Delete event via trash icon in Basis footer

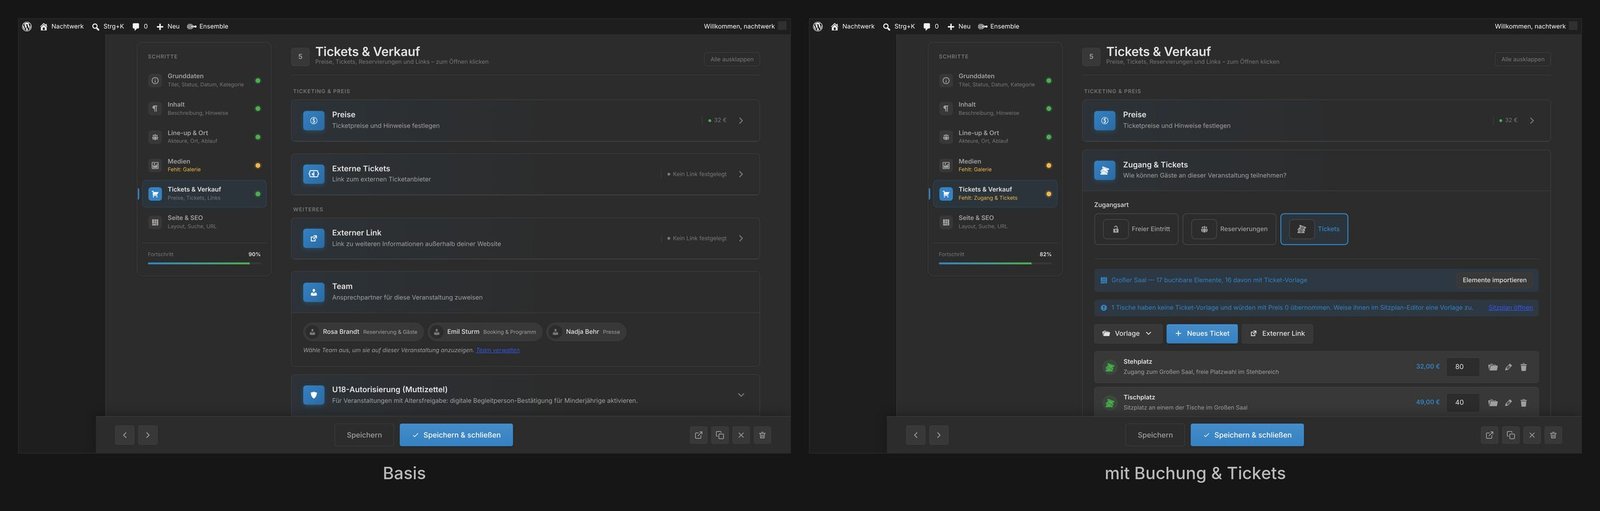tap(762, 435)
